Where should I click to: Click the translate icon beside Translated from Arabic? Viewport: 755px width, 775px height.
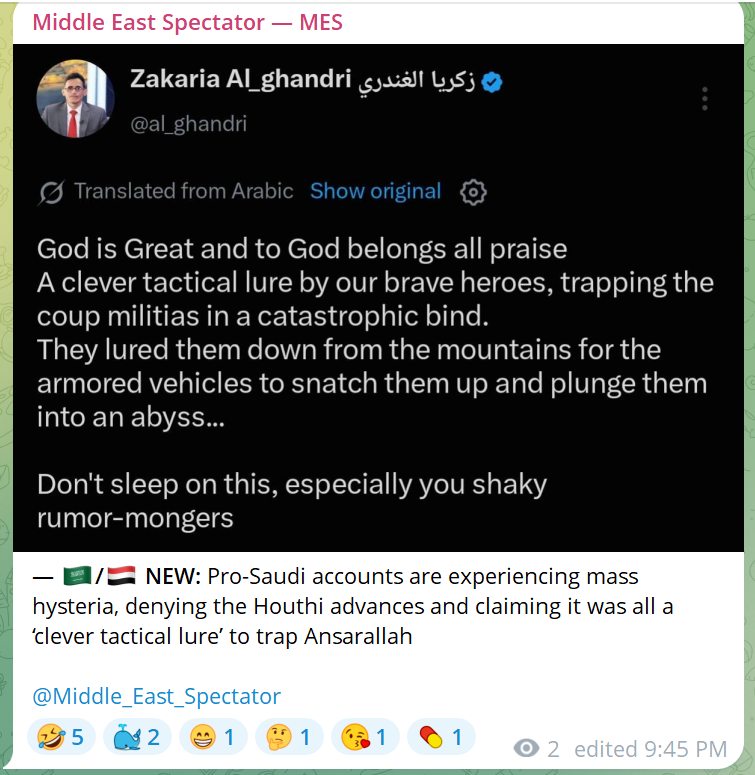tap(51, 192)
